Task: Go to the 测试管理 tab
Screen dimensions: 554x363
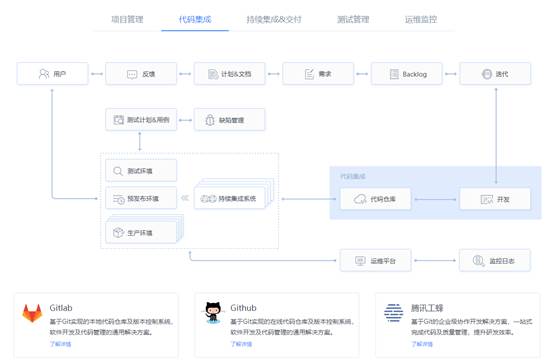Action: [x=353, y=19]
